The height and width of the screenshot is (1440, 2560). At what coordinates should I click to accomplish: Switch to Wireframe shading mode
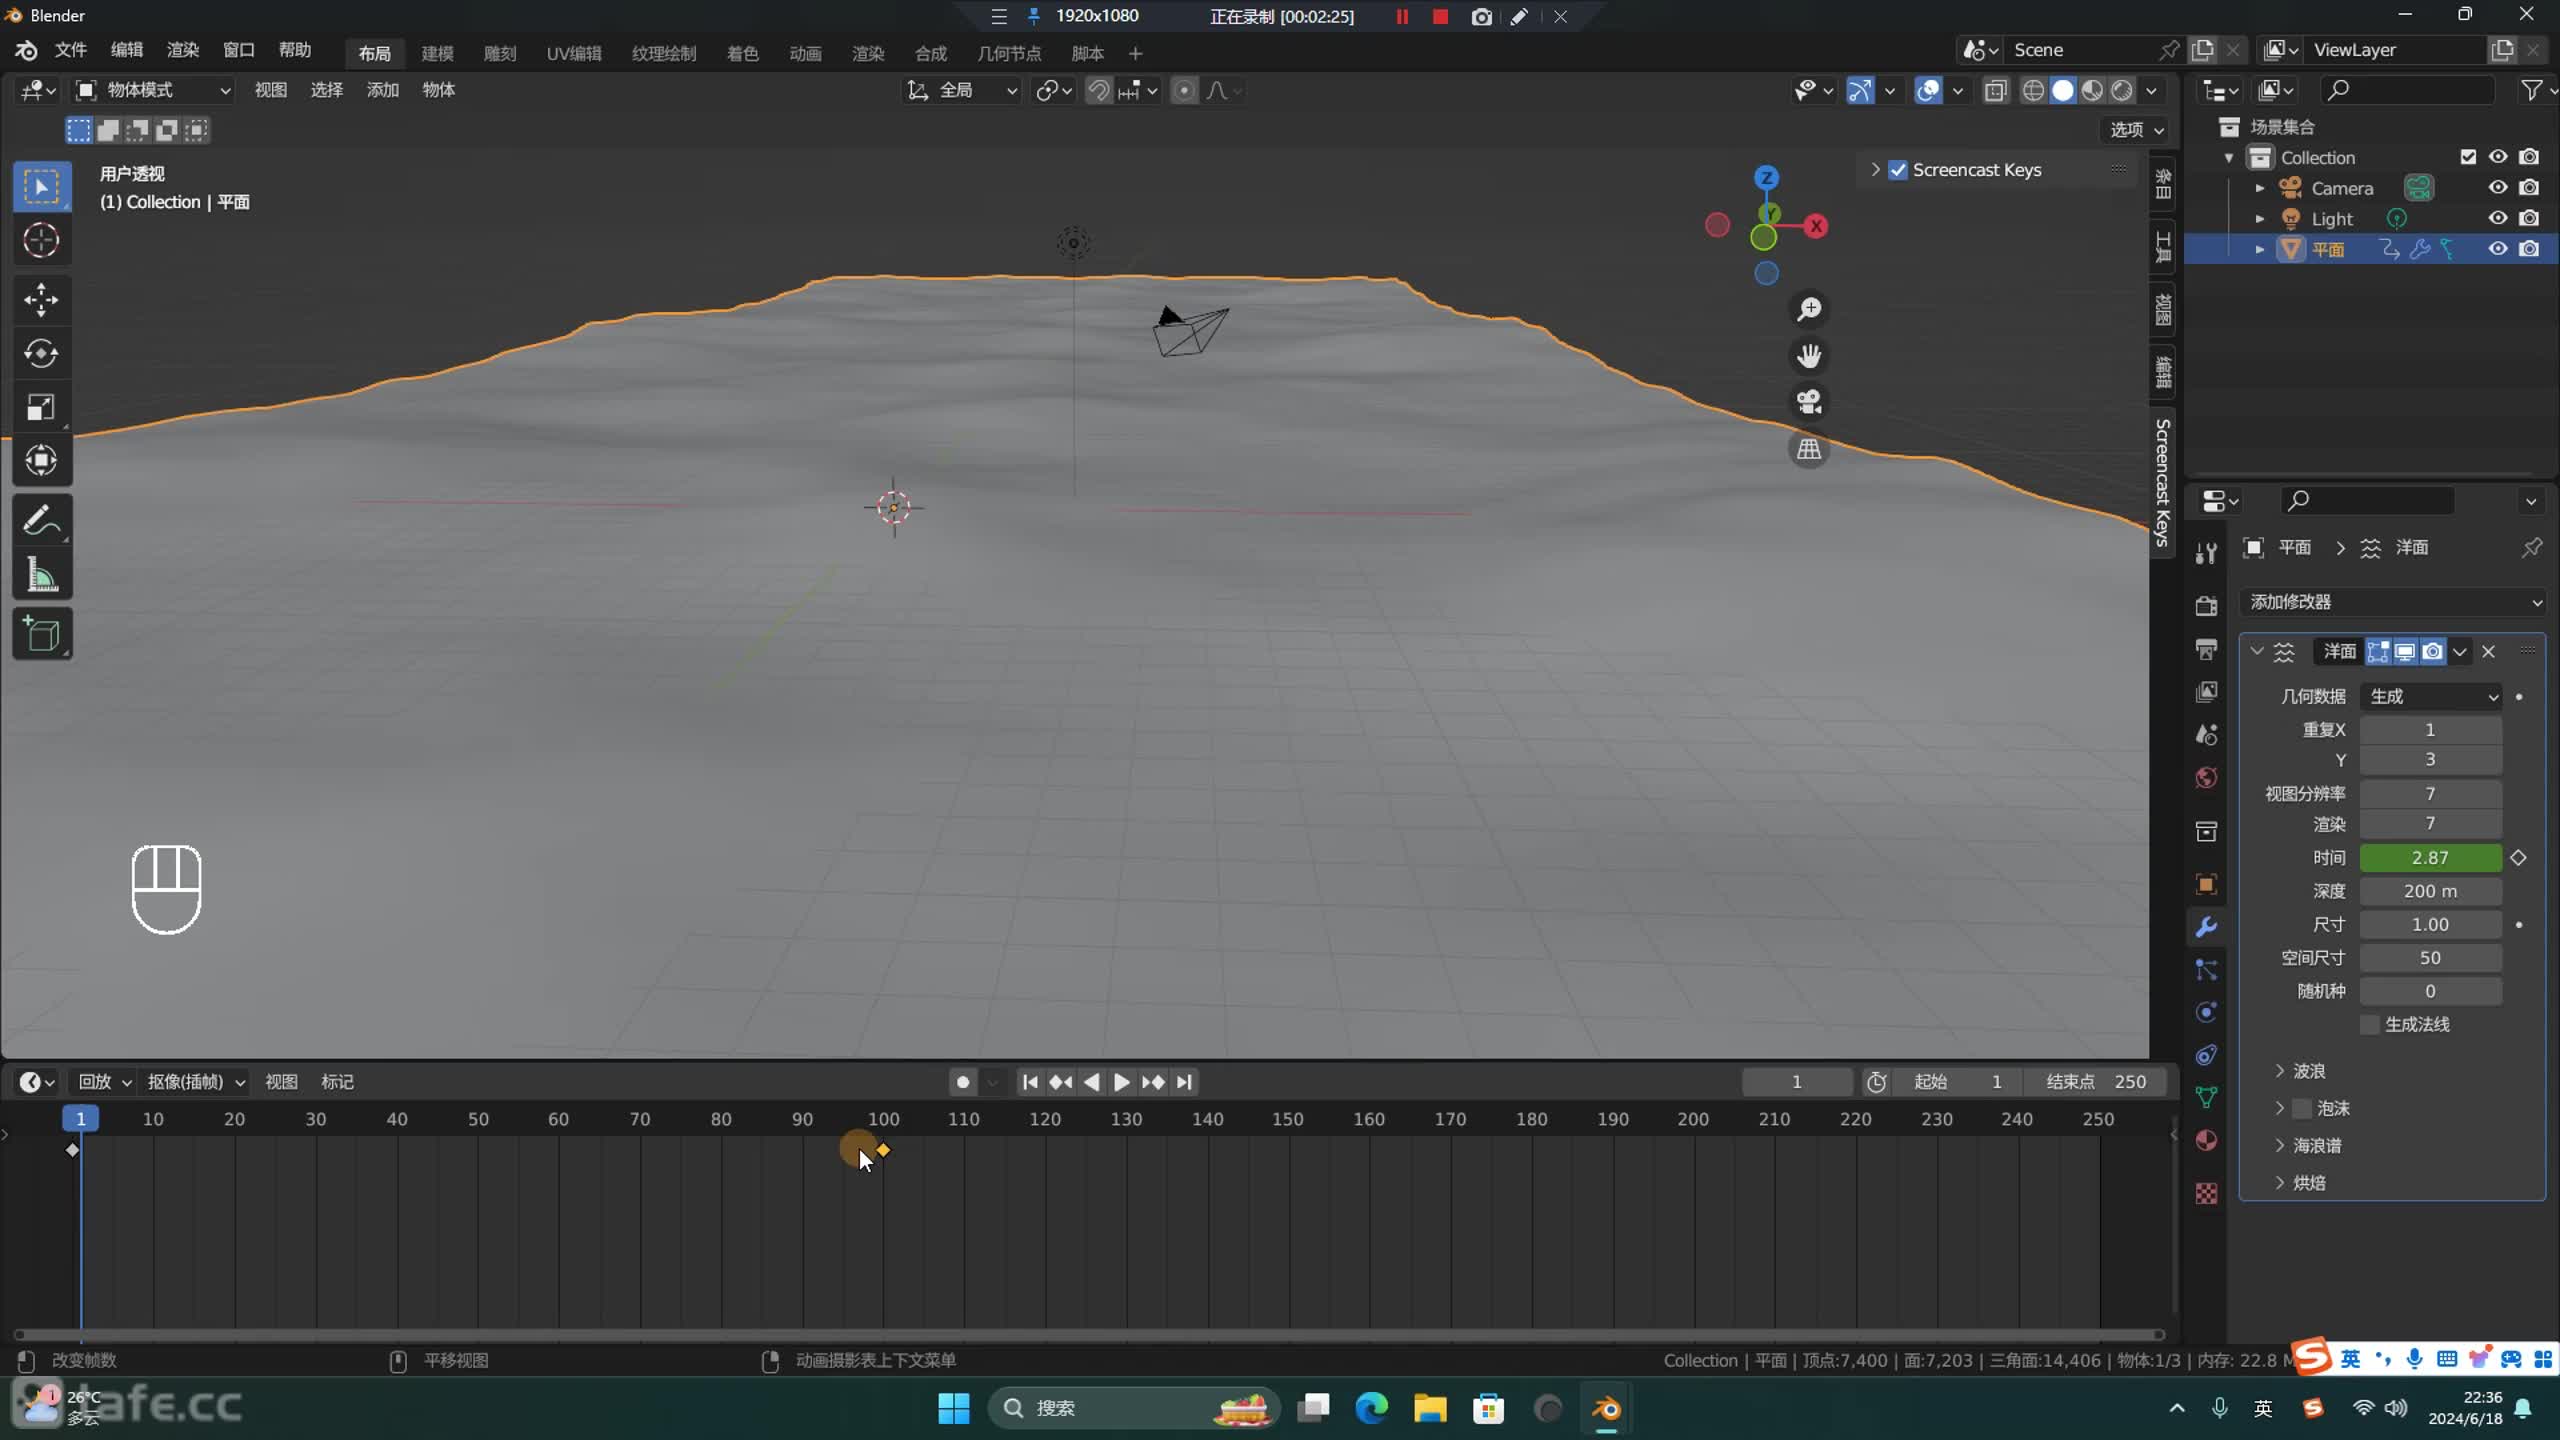tap(2033, 91)
